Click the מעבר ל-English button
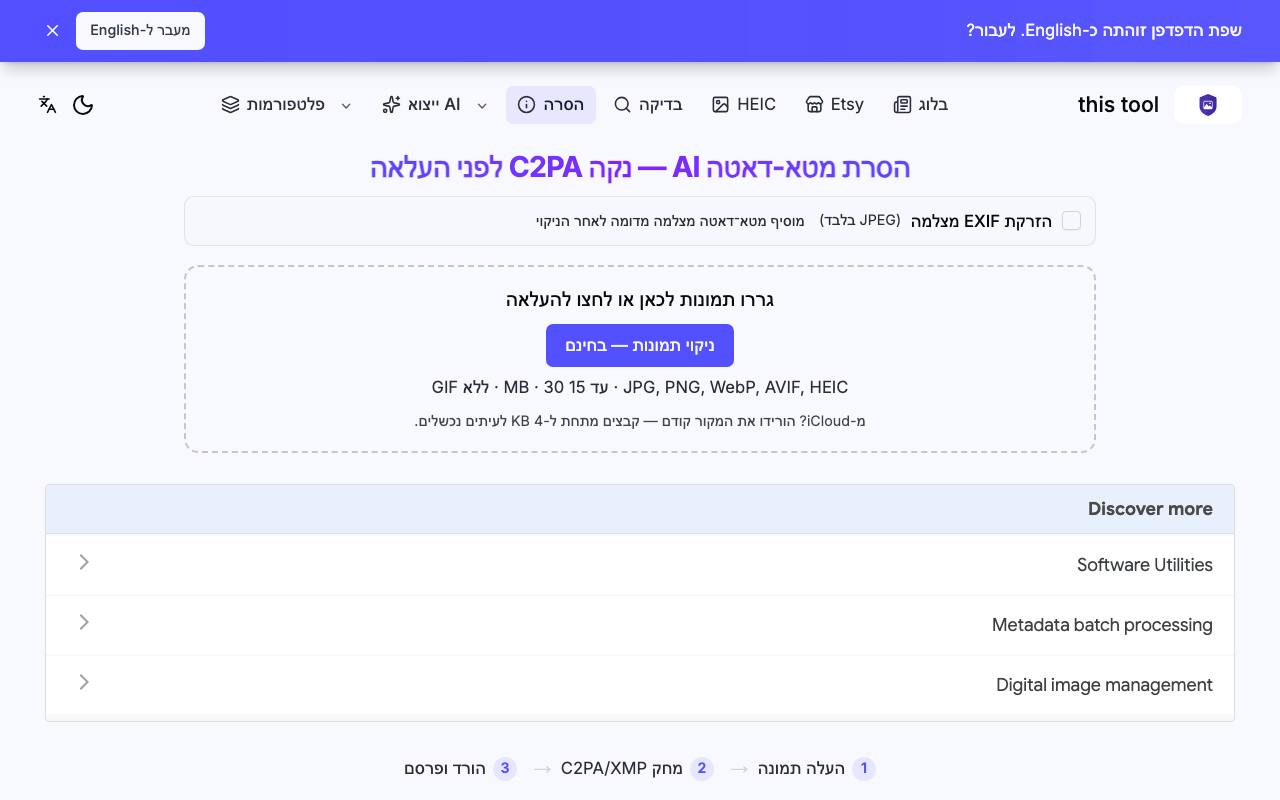Screen dimensions: 1280x800 [x=140, y=31]
